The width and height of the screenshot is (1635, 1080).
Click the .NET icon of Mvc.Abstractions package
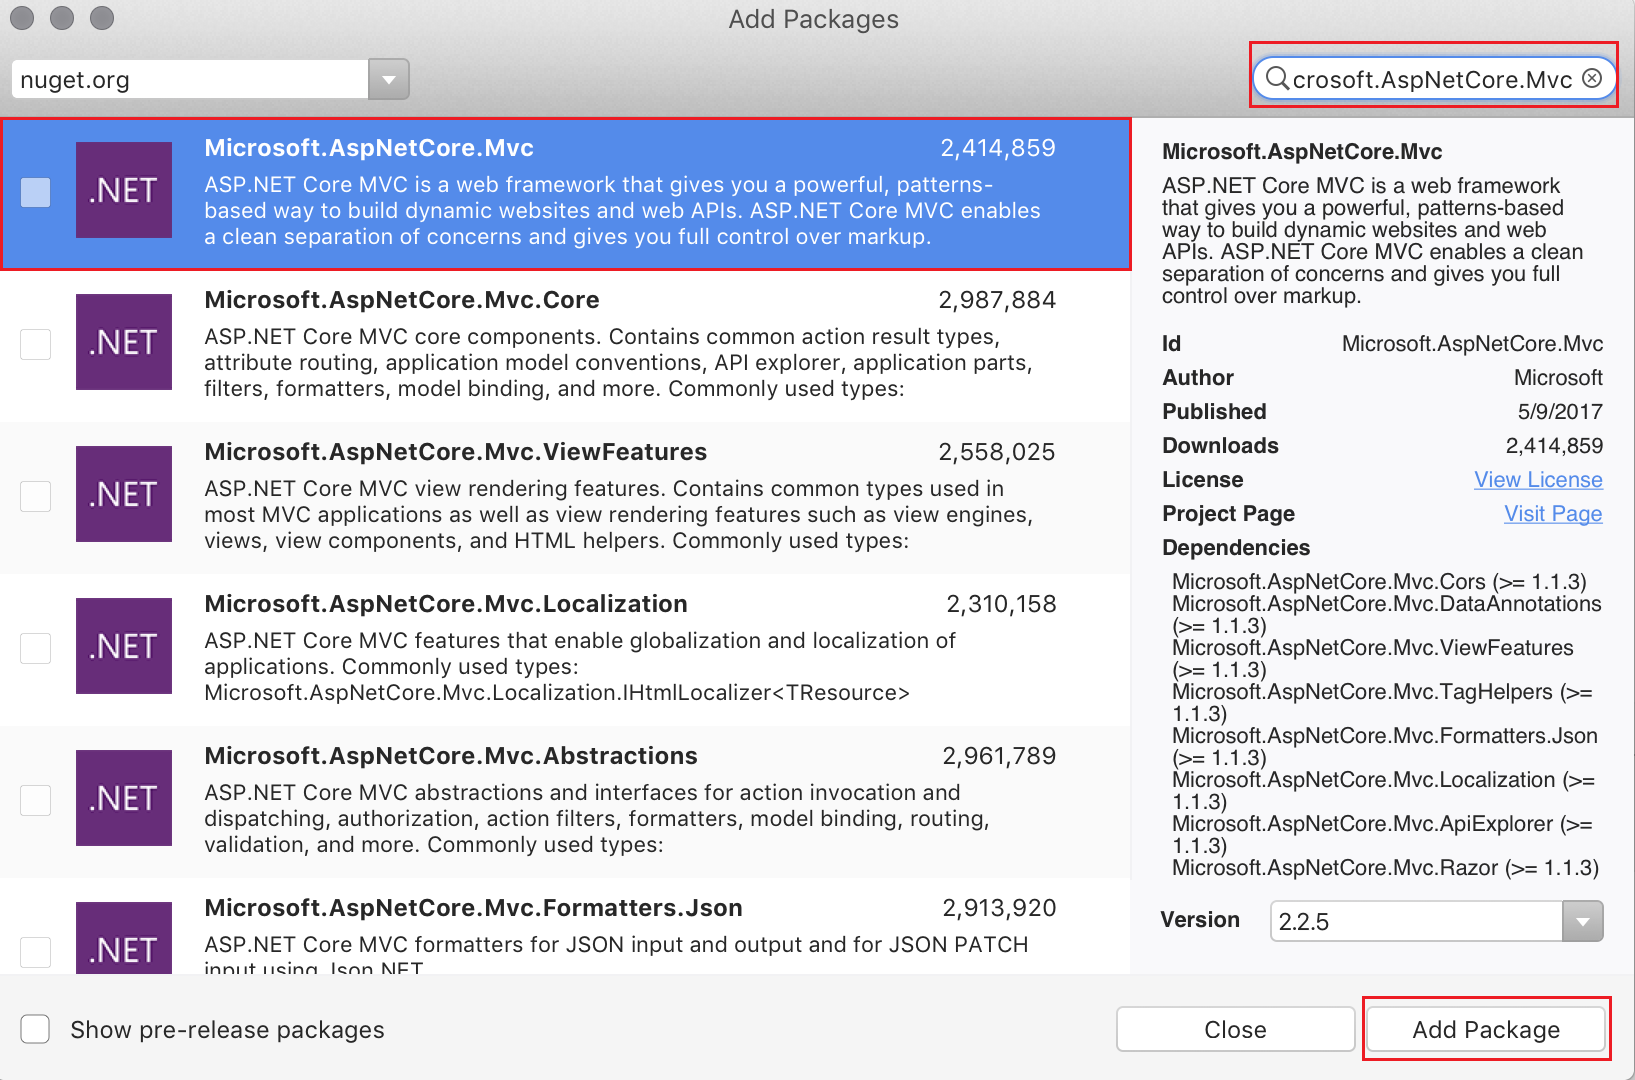pos(124,798)
